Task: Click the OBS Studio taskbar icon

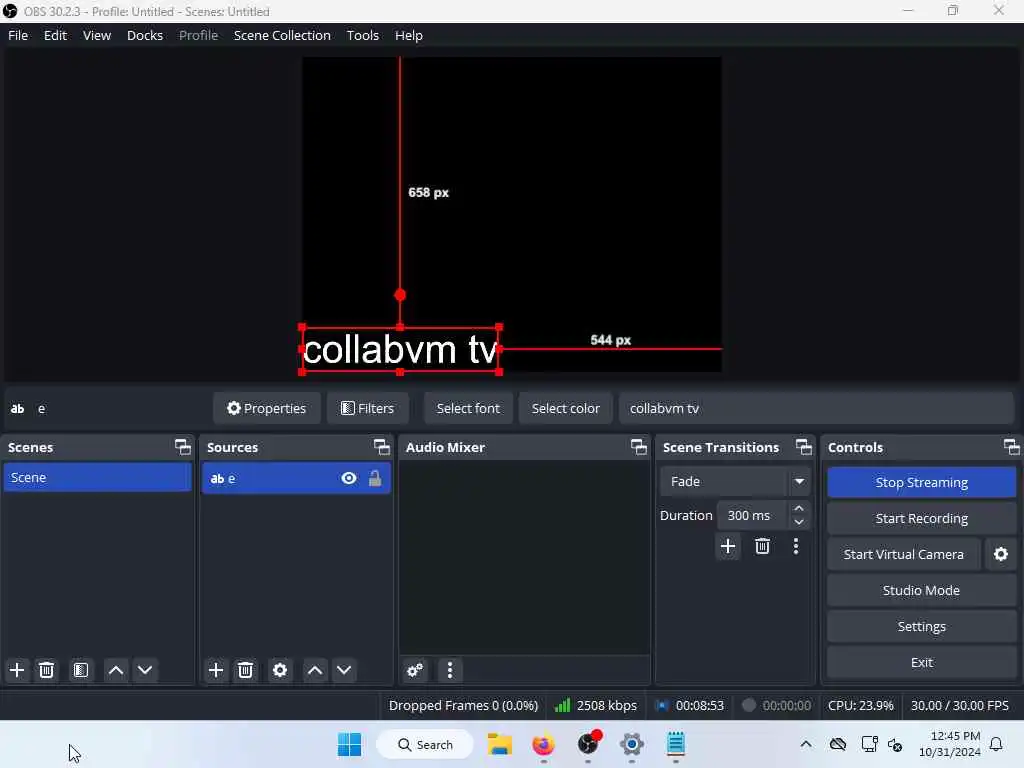Action: pyautogui.click(x=588, y=744)
